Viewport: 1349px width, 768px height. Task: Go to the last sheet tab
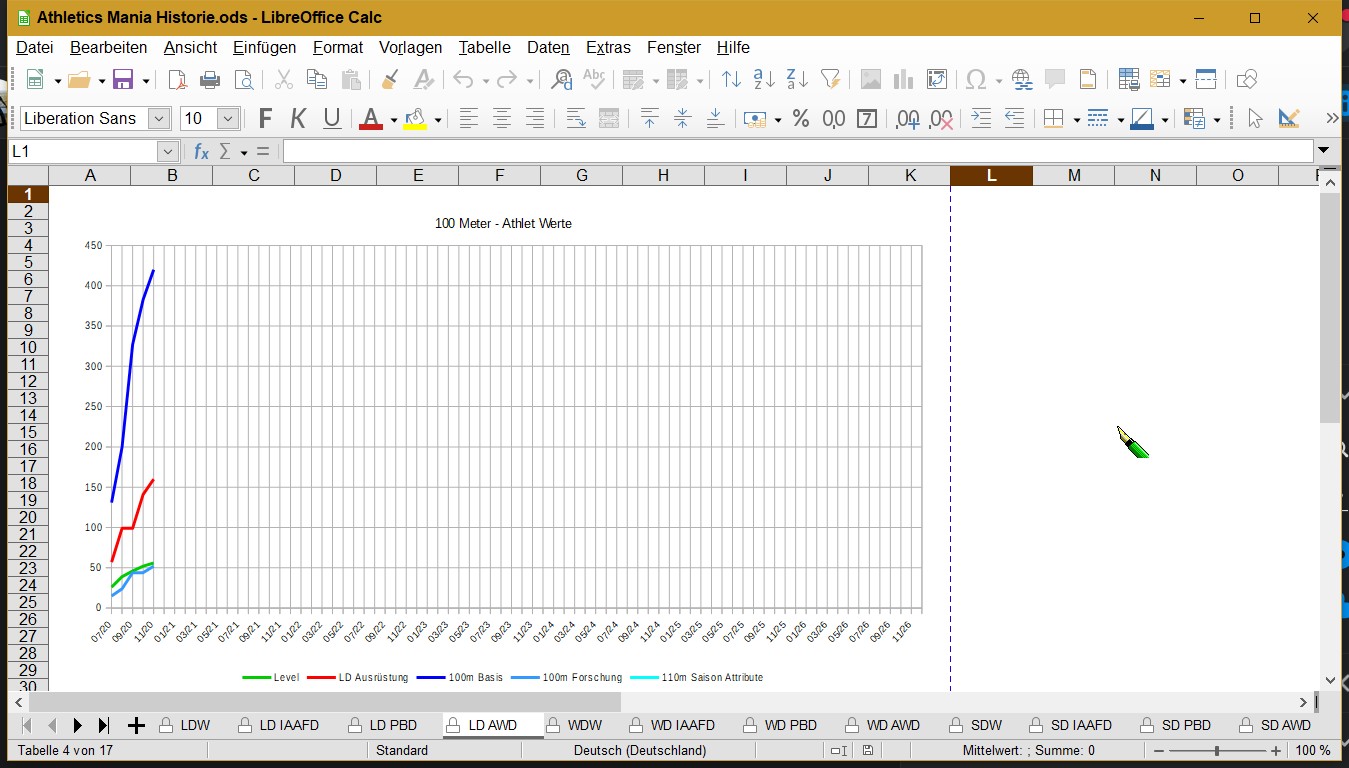pyautogui.click(x=103, y=725)
